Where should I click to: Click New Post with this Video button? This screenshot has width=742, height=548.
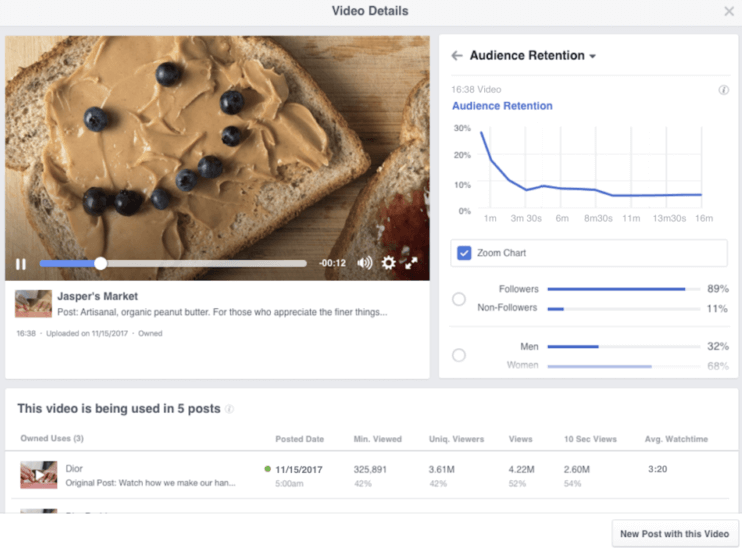tap(675, 534)
